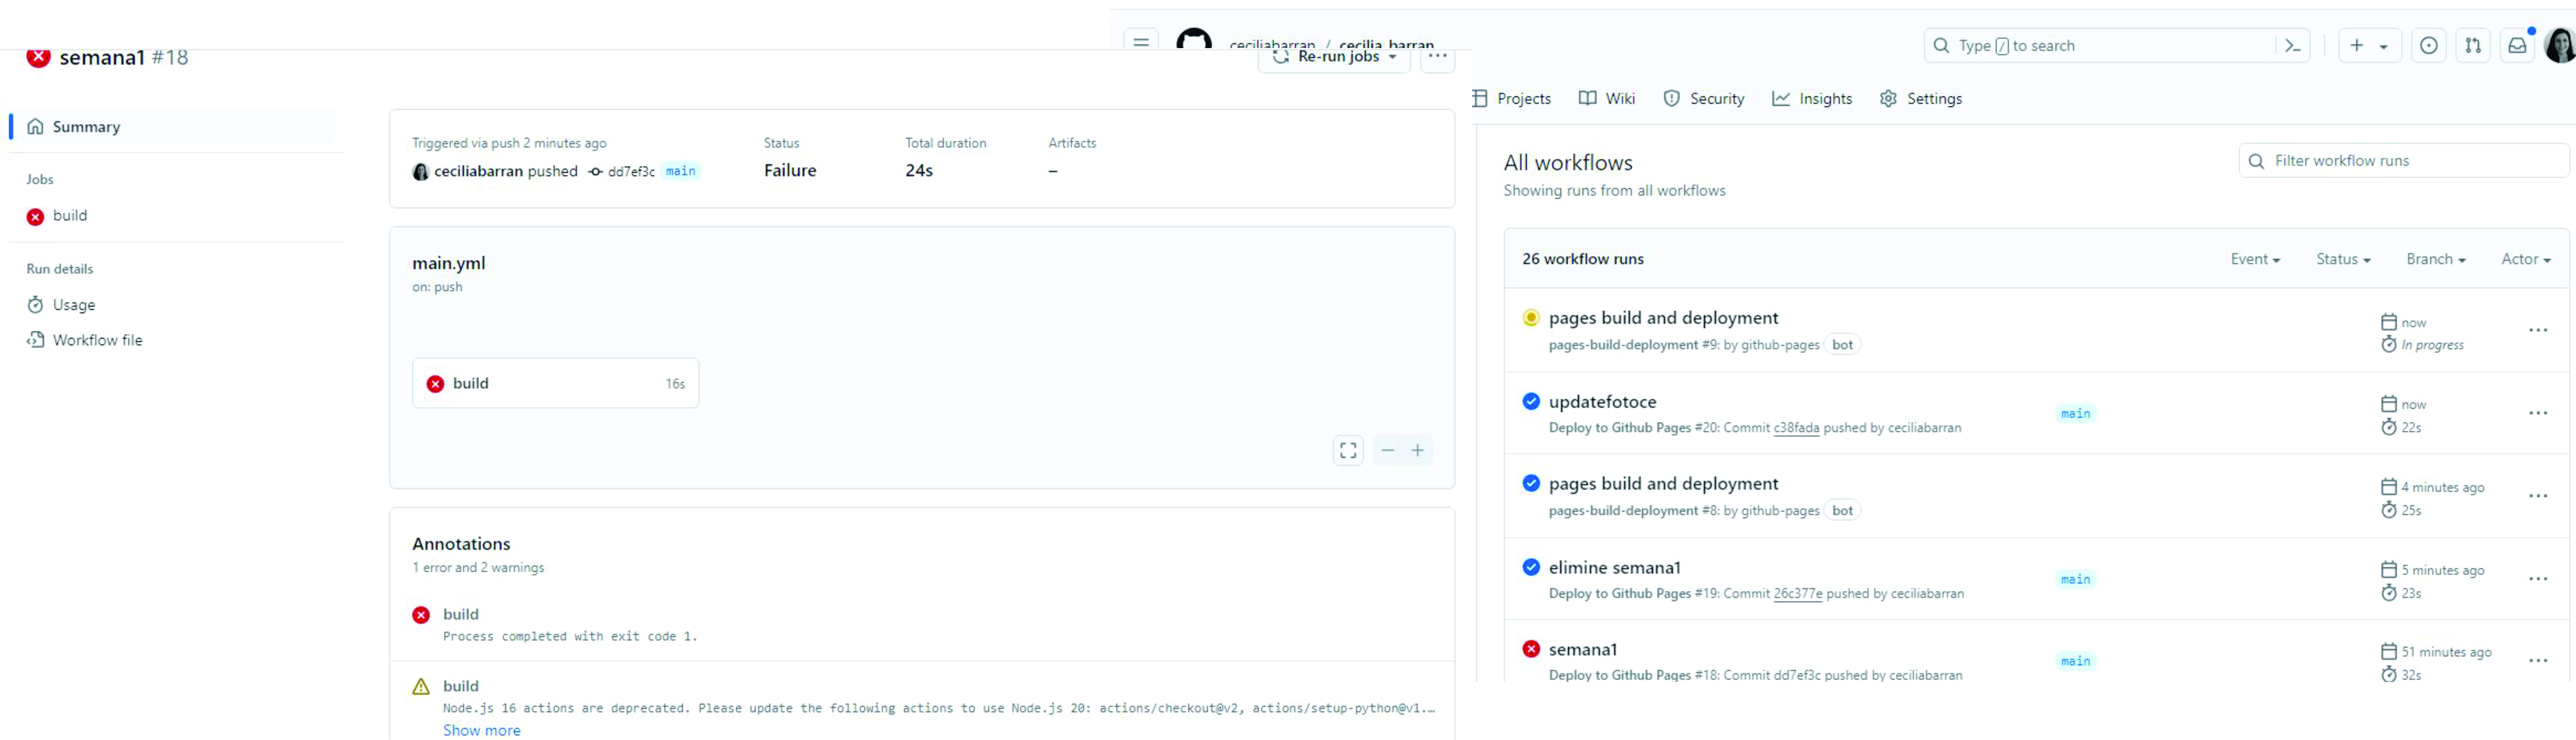Switch to the Insights tab
This screenshot has width=2576, height=740.
[x=1812, y=99]
